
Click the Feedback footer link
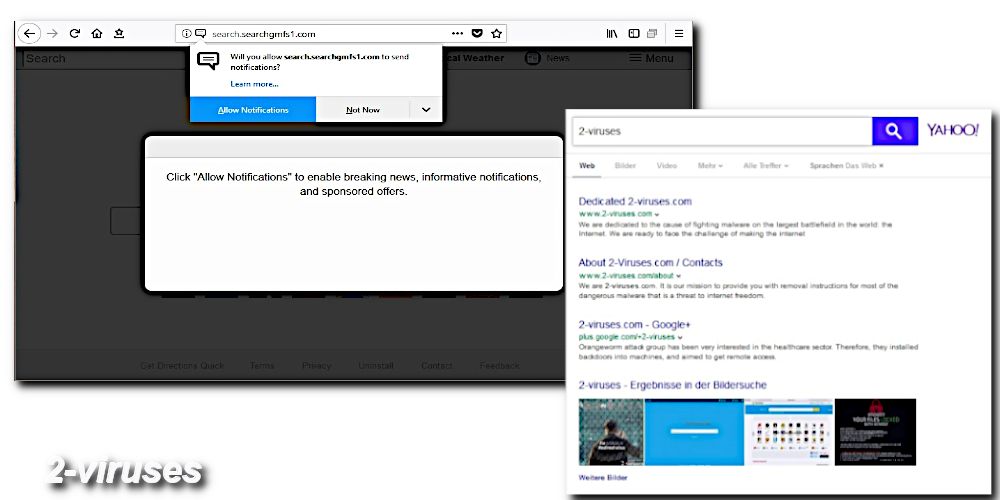(x=500, y=365)
